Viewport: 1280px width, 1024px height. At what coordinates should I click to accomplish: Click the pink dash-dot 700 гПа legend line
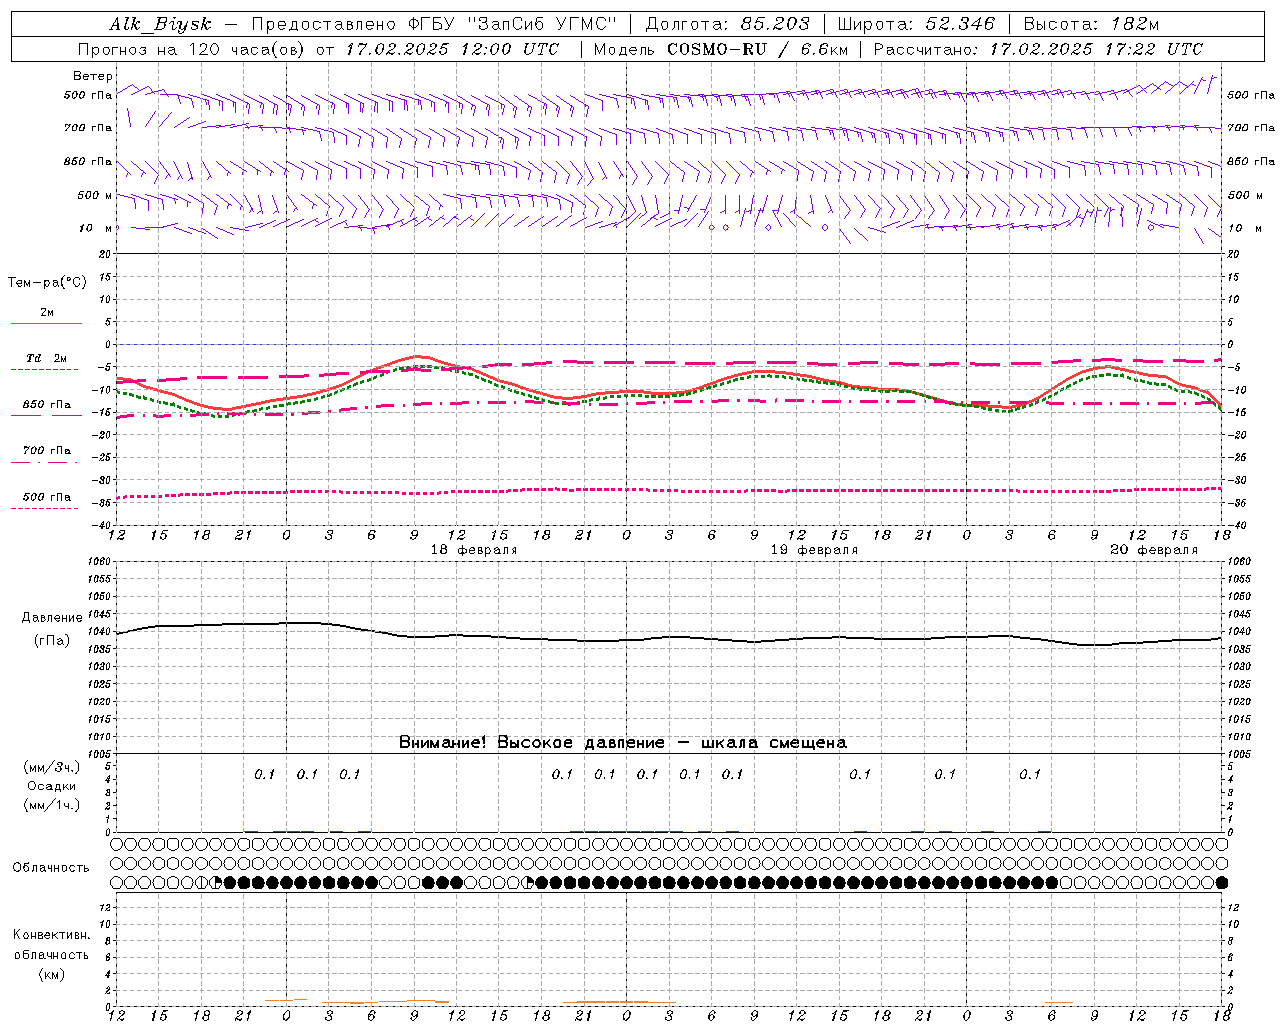point(45,462)
